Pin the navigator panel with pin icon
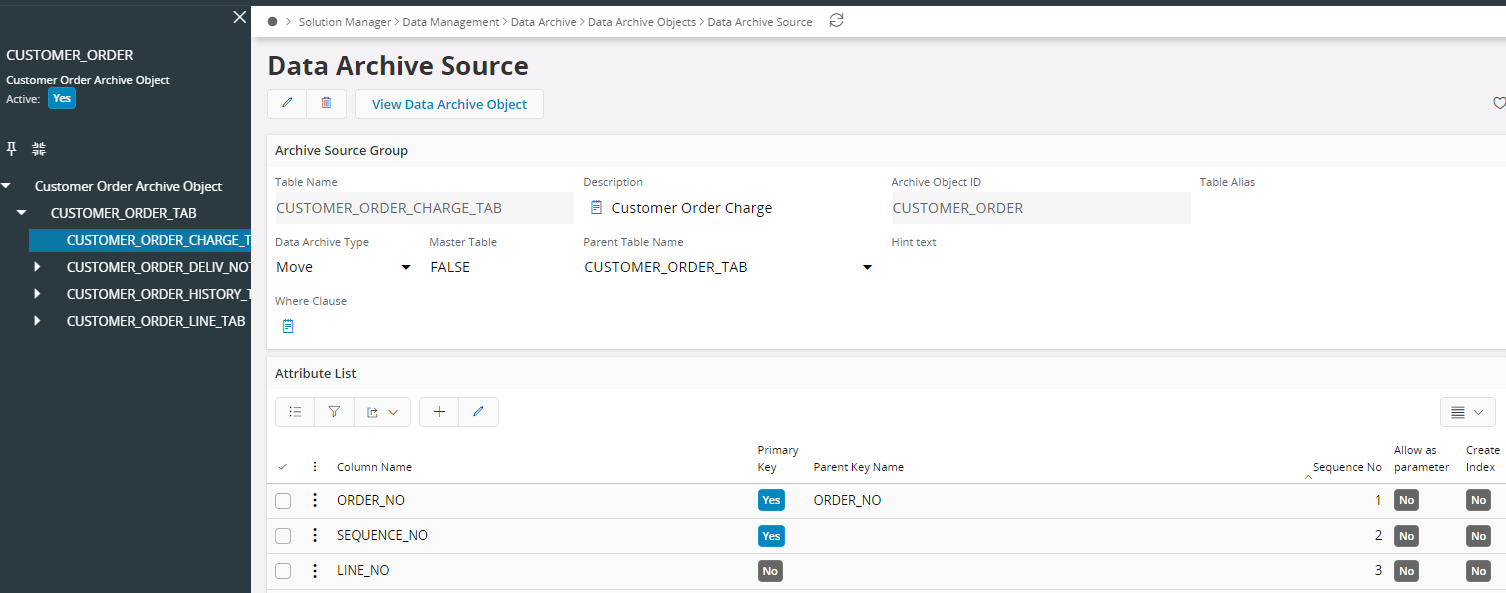Image resolution: width=1506 pixels, height=593 pixels. tap(12, 149)
